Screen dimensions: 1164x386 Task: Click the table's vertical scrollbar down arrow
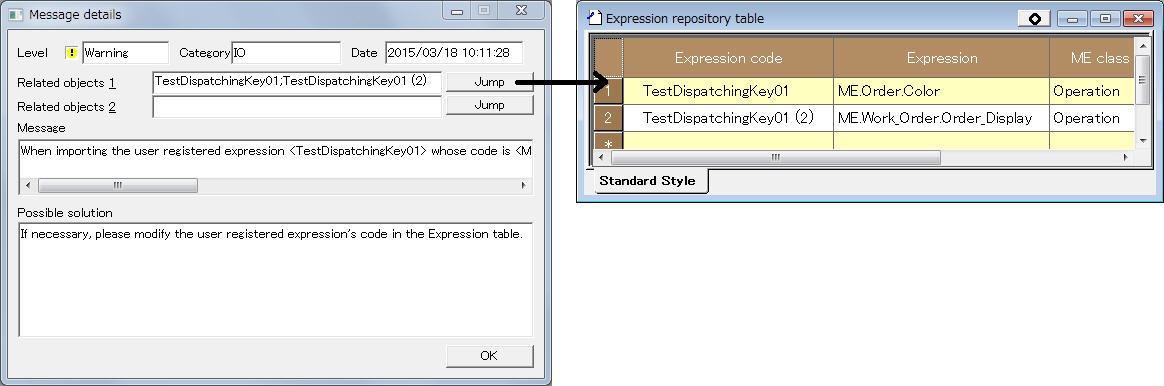click(x=1142, y=140)
